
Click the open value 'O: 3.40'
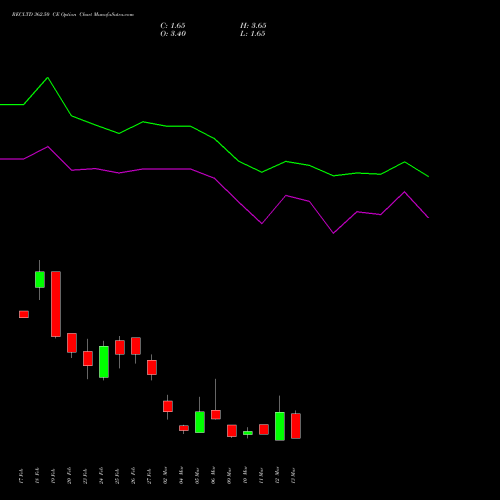click(173, 34)
